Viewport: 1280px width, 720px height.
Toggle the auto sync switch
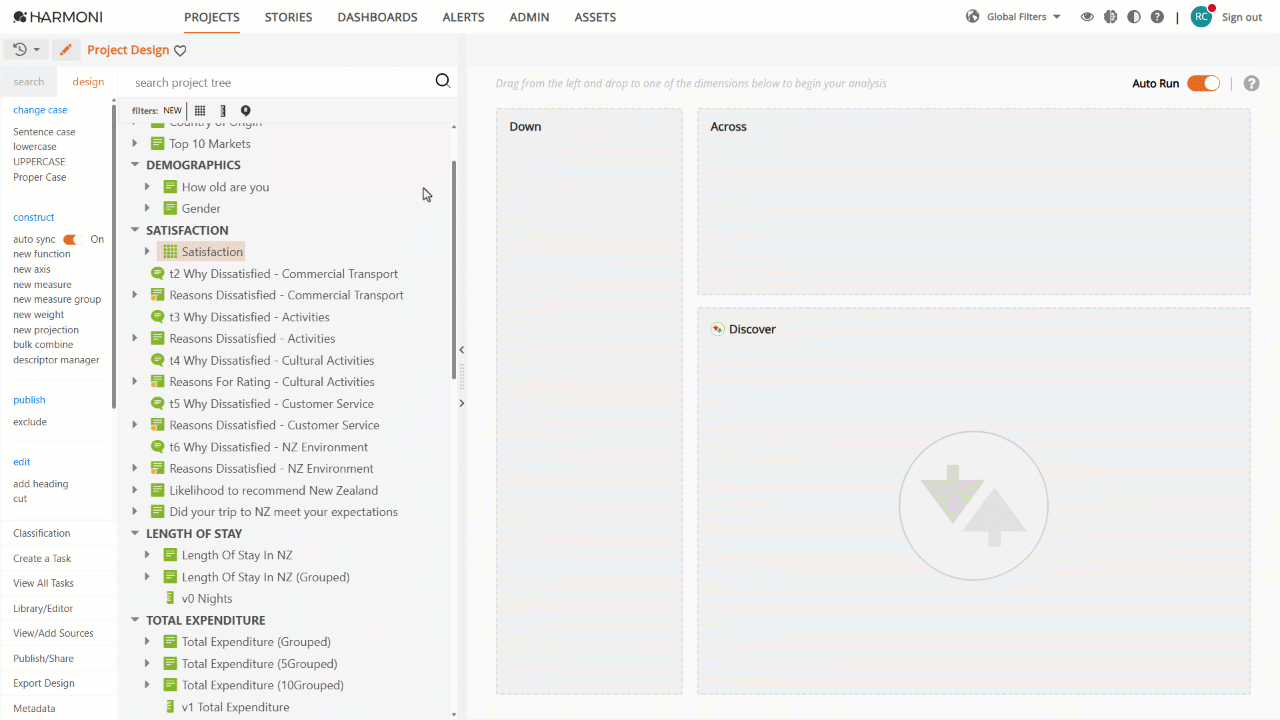point(70,240)
